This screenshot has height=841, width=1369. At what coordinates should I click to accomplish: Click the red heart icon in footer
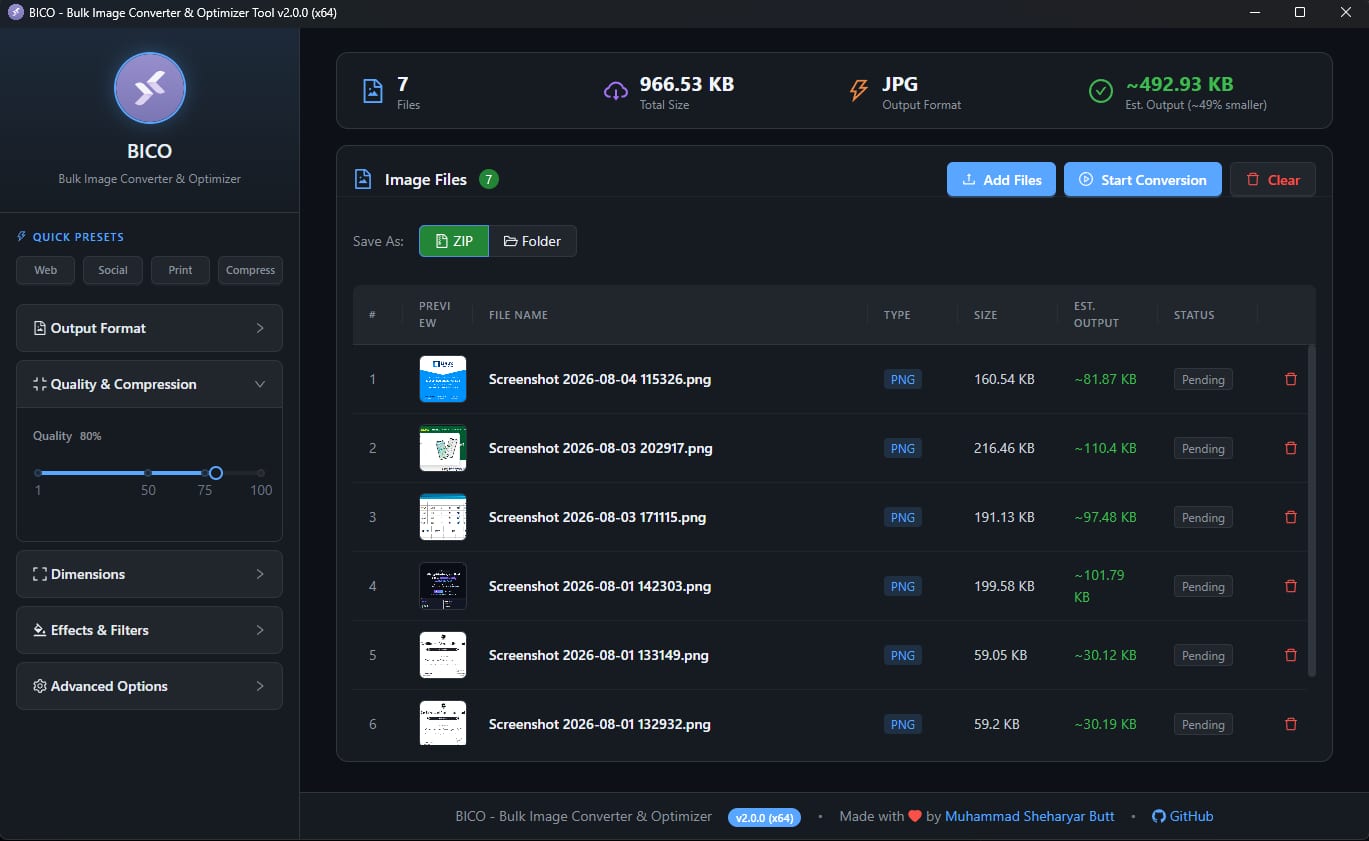point(914,816)
